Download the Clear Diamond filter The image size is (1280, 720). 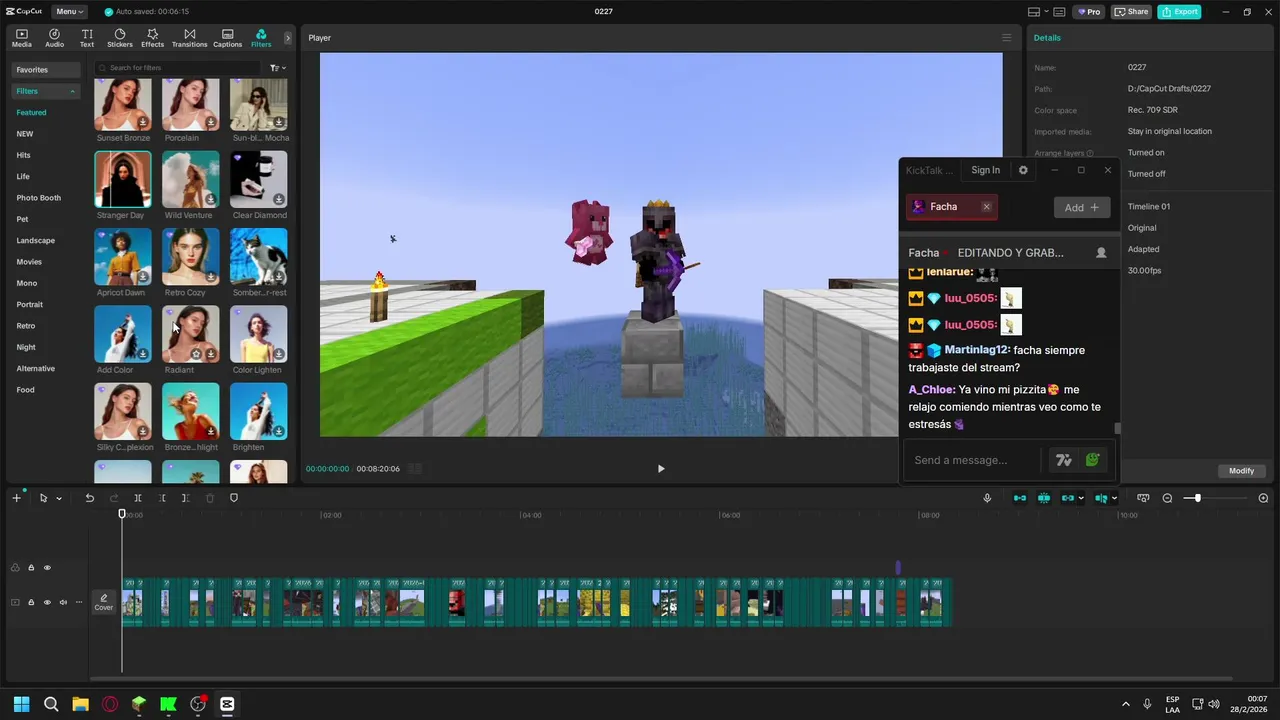279,199
